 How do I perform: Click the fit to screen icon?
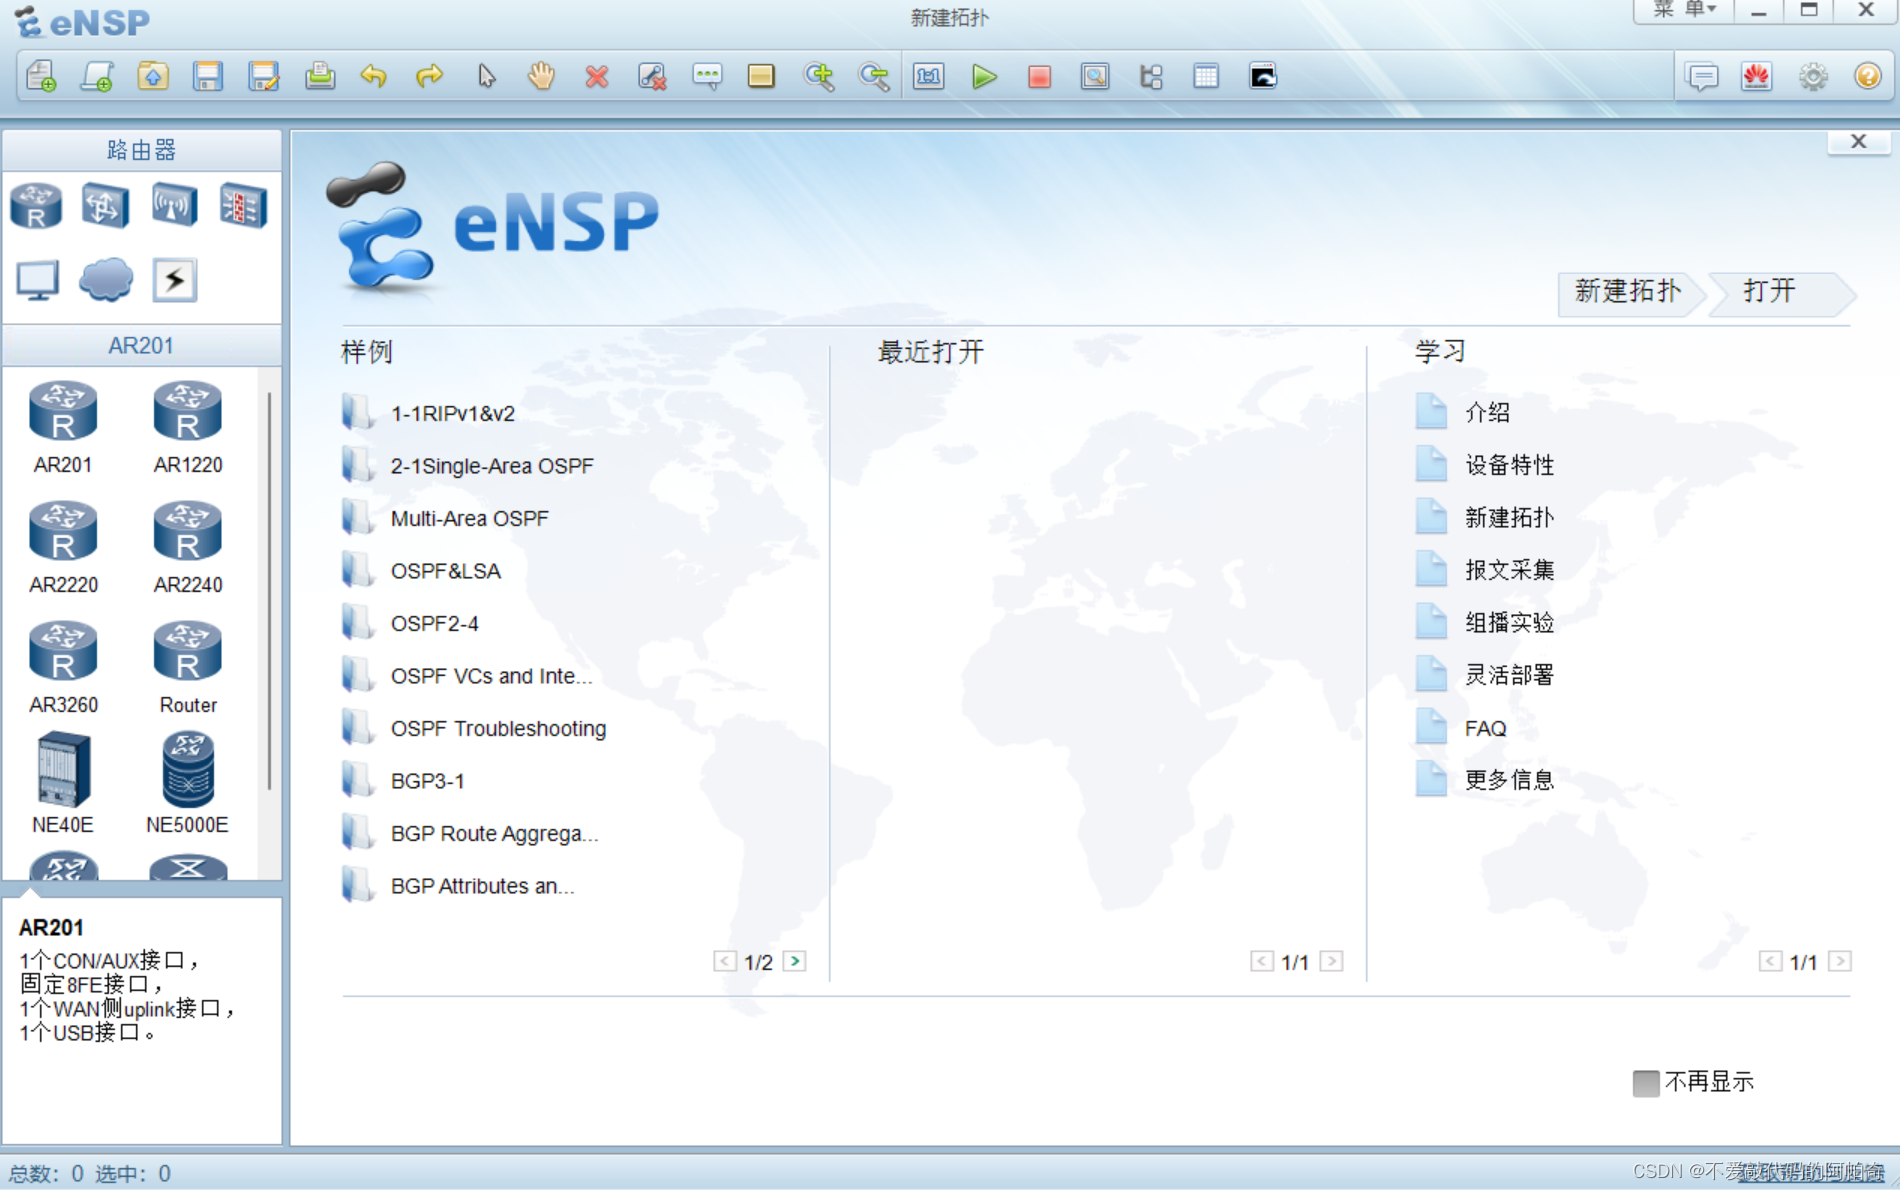(928, 76)
